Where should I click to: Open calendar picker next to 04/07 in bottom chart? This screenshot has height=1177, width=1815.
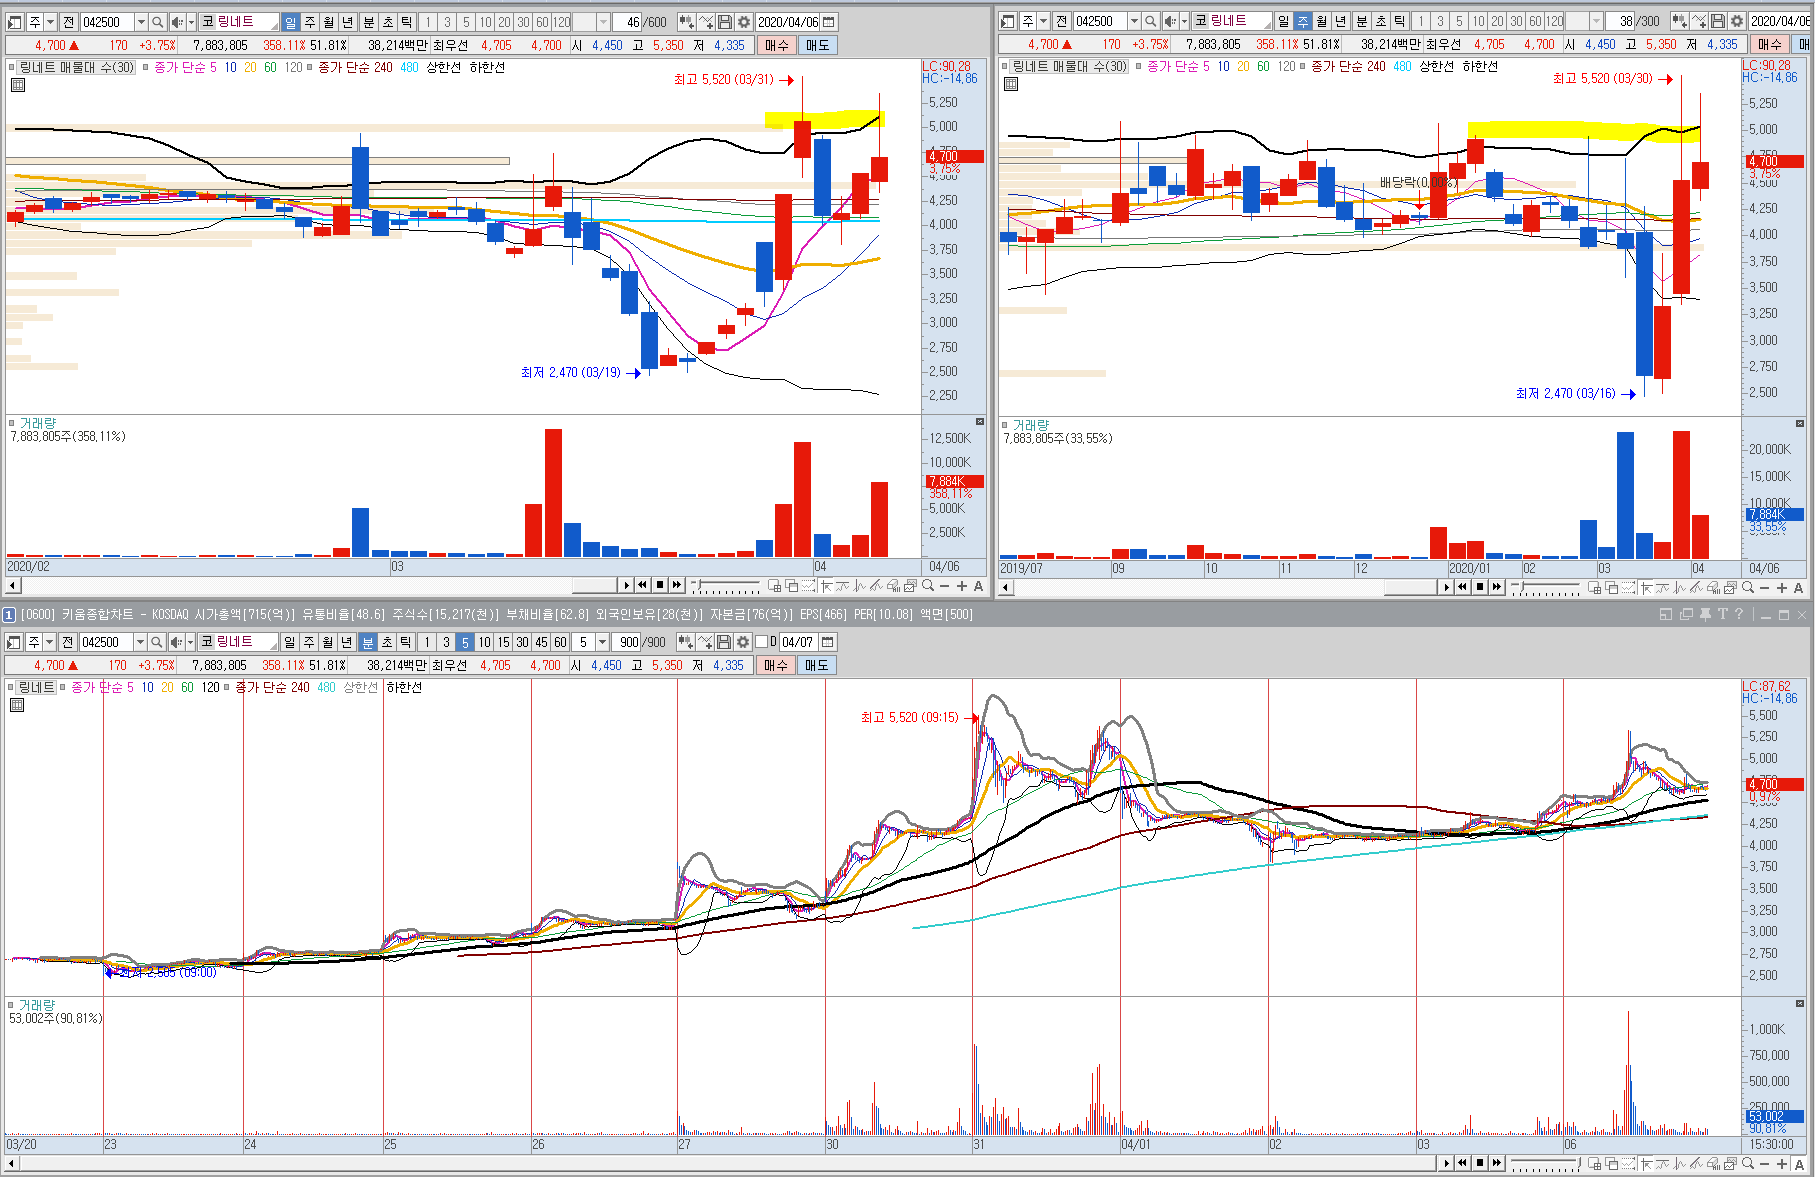[x=828, y=642]
